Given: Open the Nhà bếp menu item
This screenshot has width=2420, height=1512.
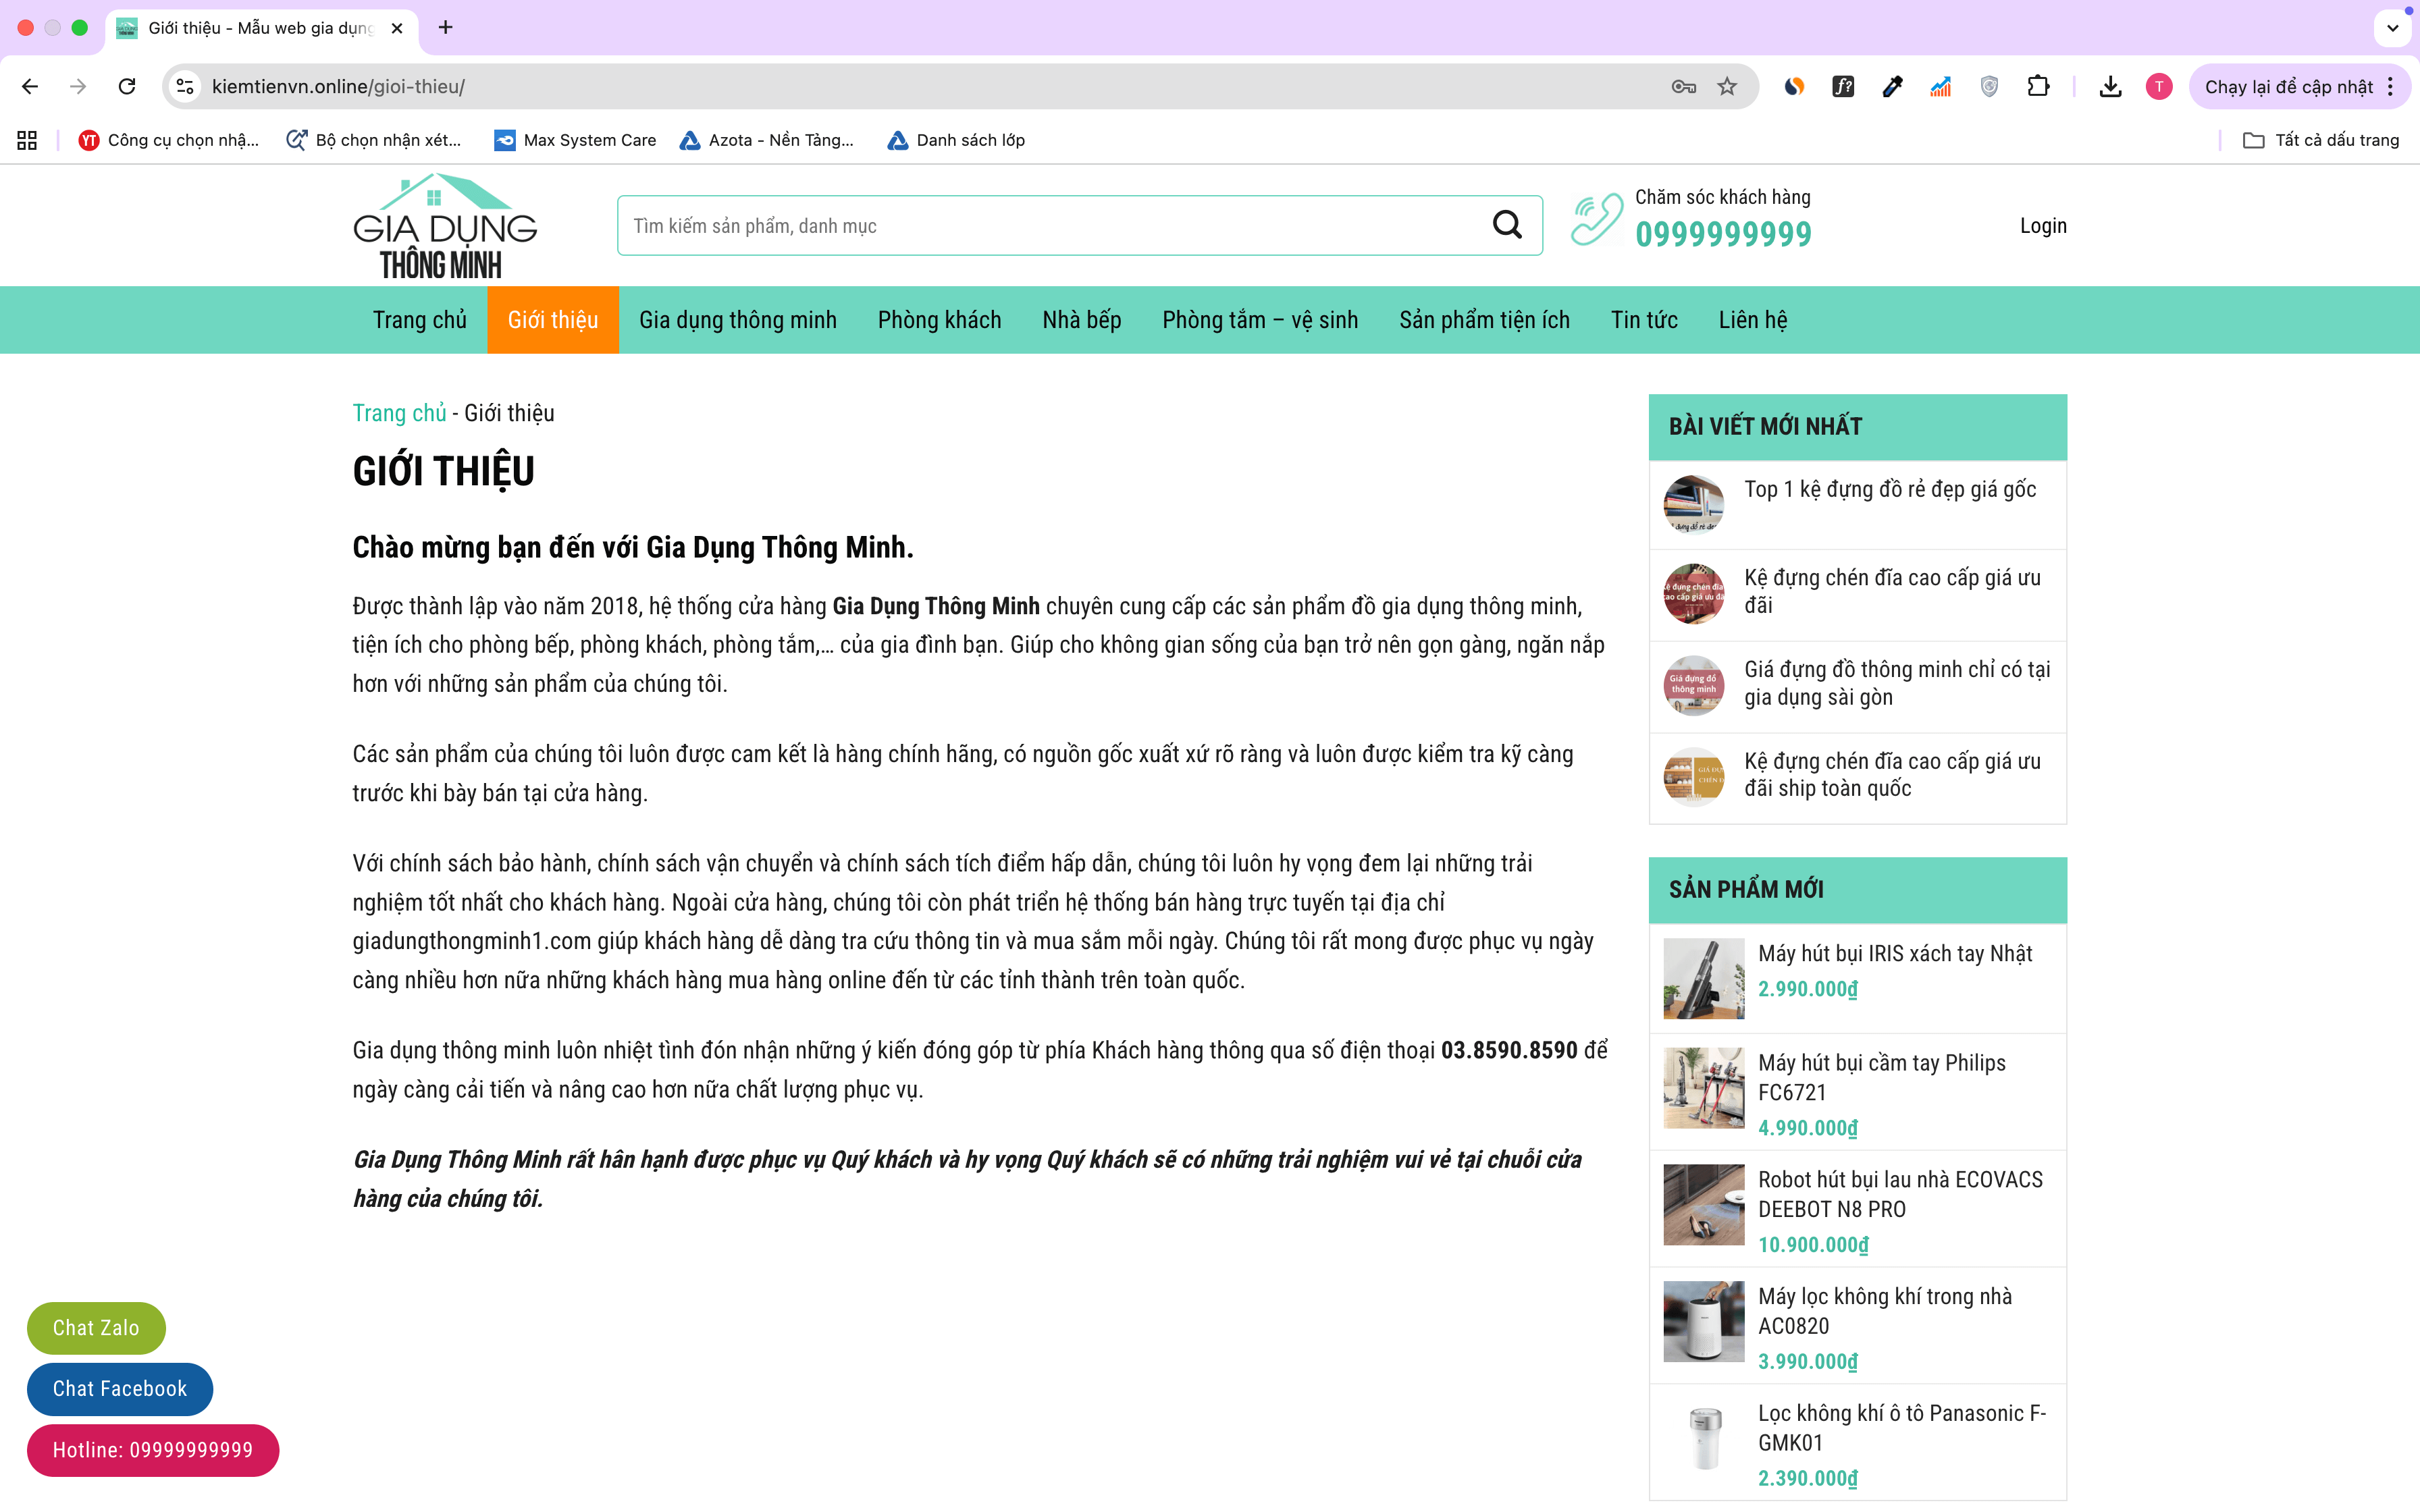Looking at the screenshot, I should point(1081,320).
